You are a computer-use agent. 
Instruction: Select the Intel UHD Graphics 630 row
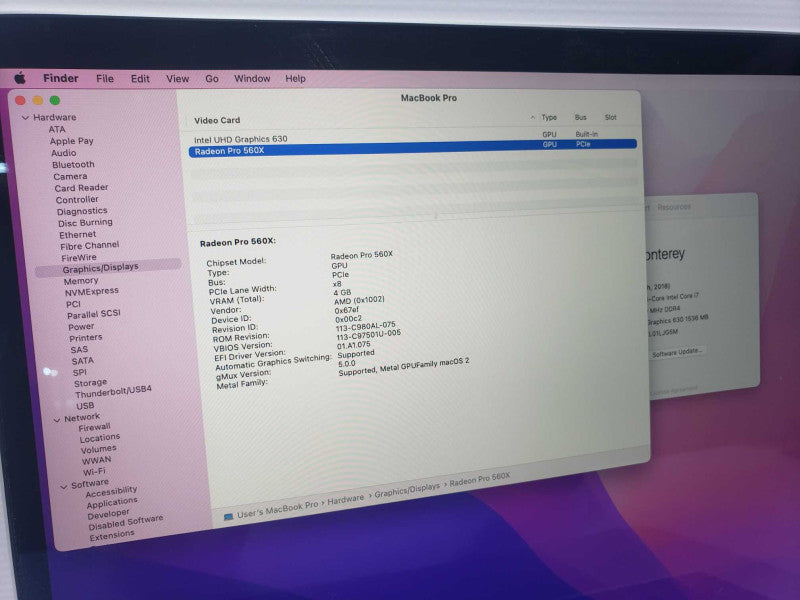point(413,137)
